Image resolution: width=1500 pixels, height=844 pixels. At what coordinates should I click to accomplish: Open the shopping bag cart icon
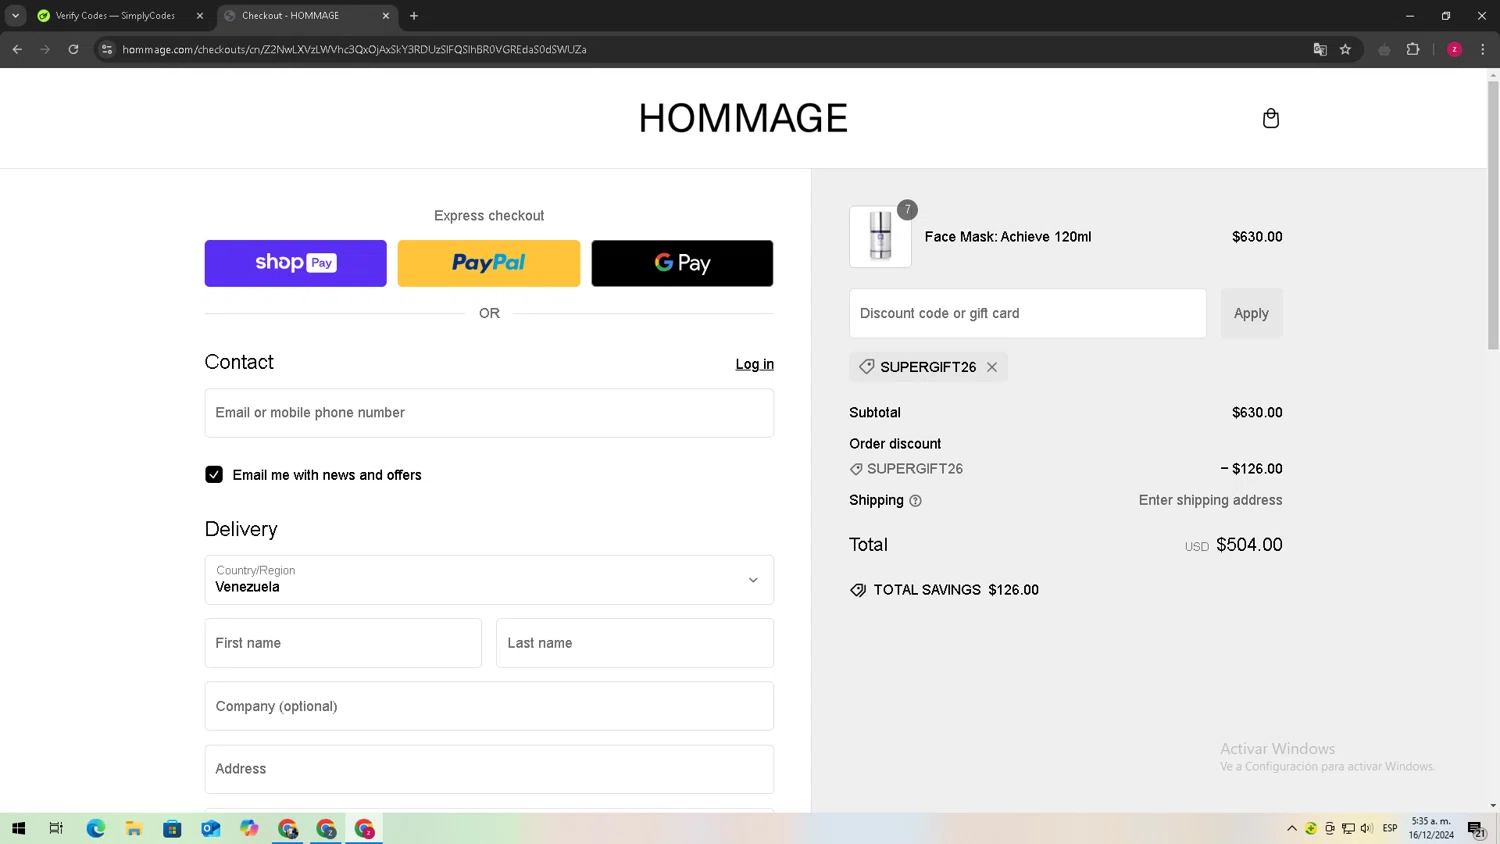click(1271, 118)
